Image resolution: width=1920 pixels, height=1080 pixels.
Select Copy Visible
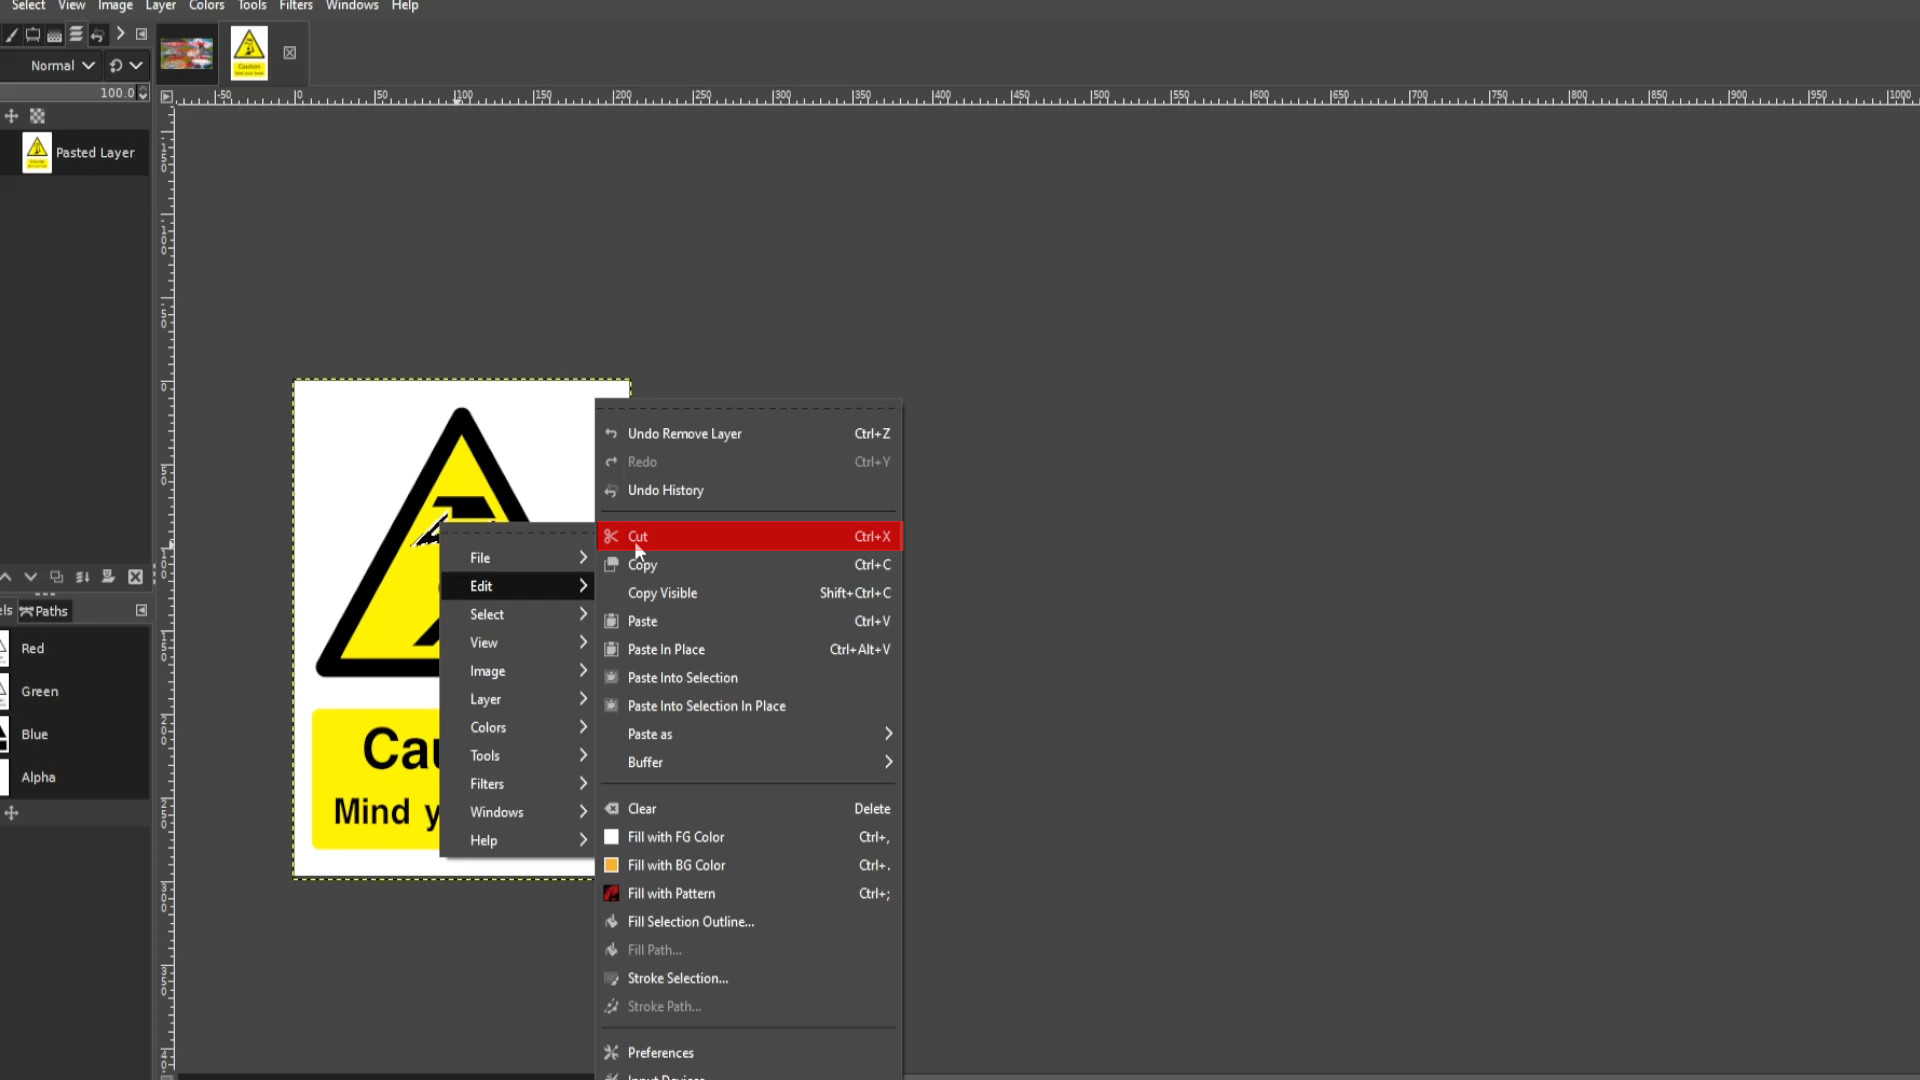[x=749, y=593]
